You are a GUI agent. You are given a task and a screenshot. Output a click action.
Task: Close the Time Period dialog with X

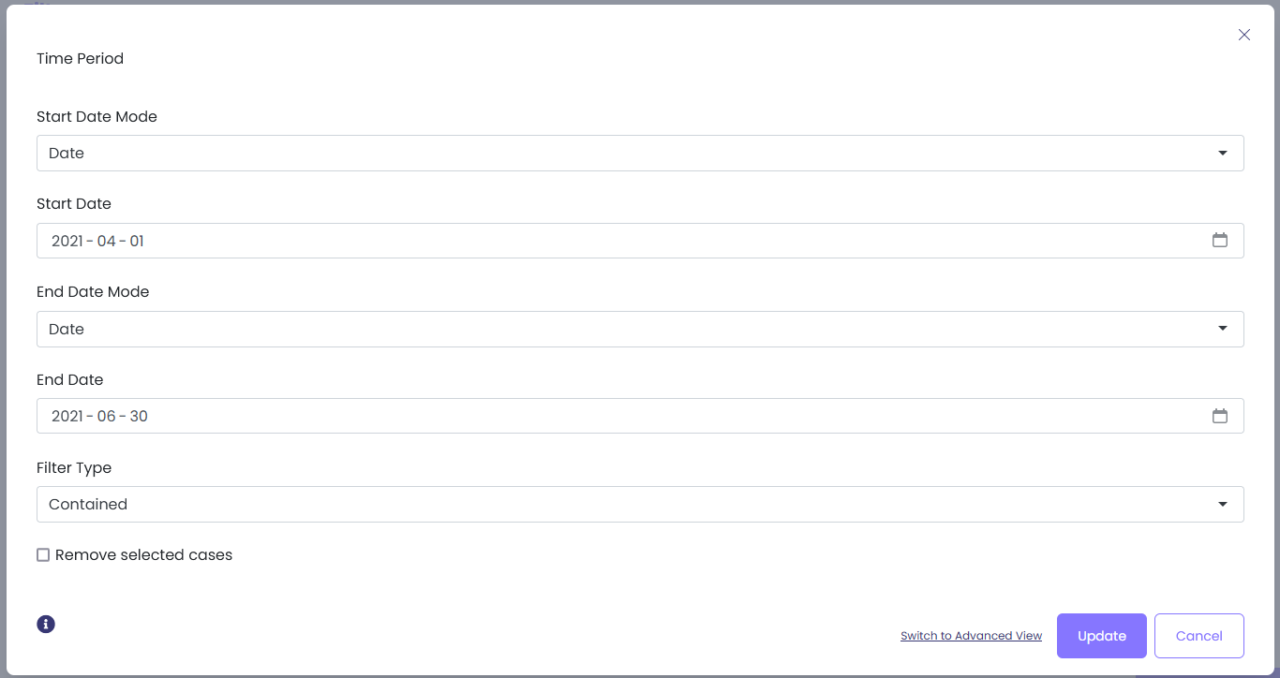coord(1244,35)
